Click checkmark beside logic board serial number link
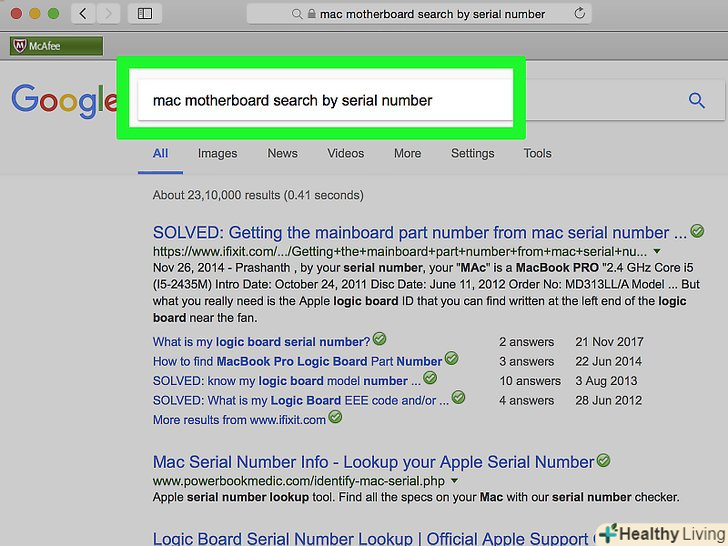 point(379,339)
